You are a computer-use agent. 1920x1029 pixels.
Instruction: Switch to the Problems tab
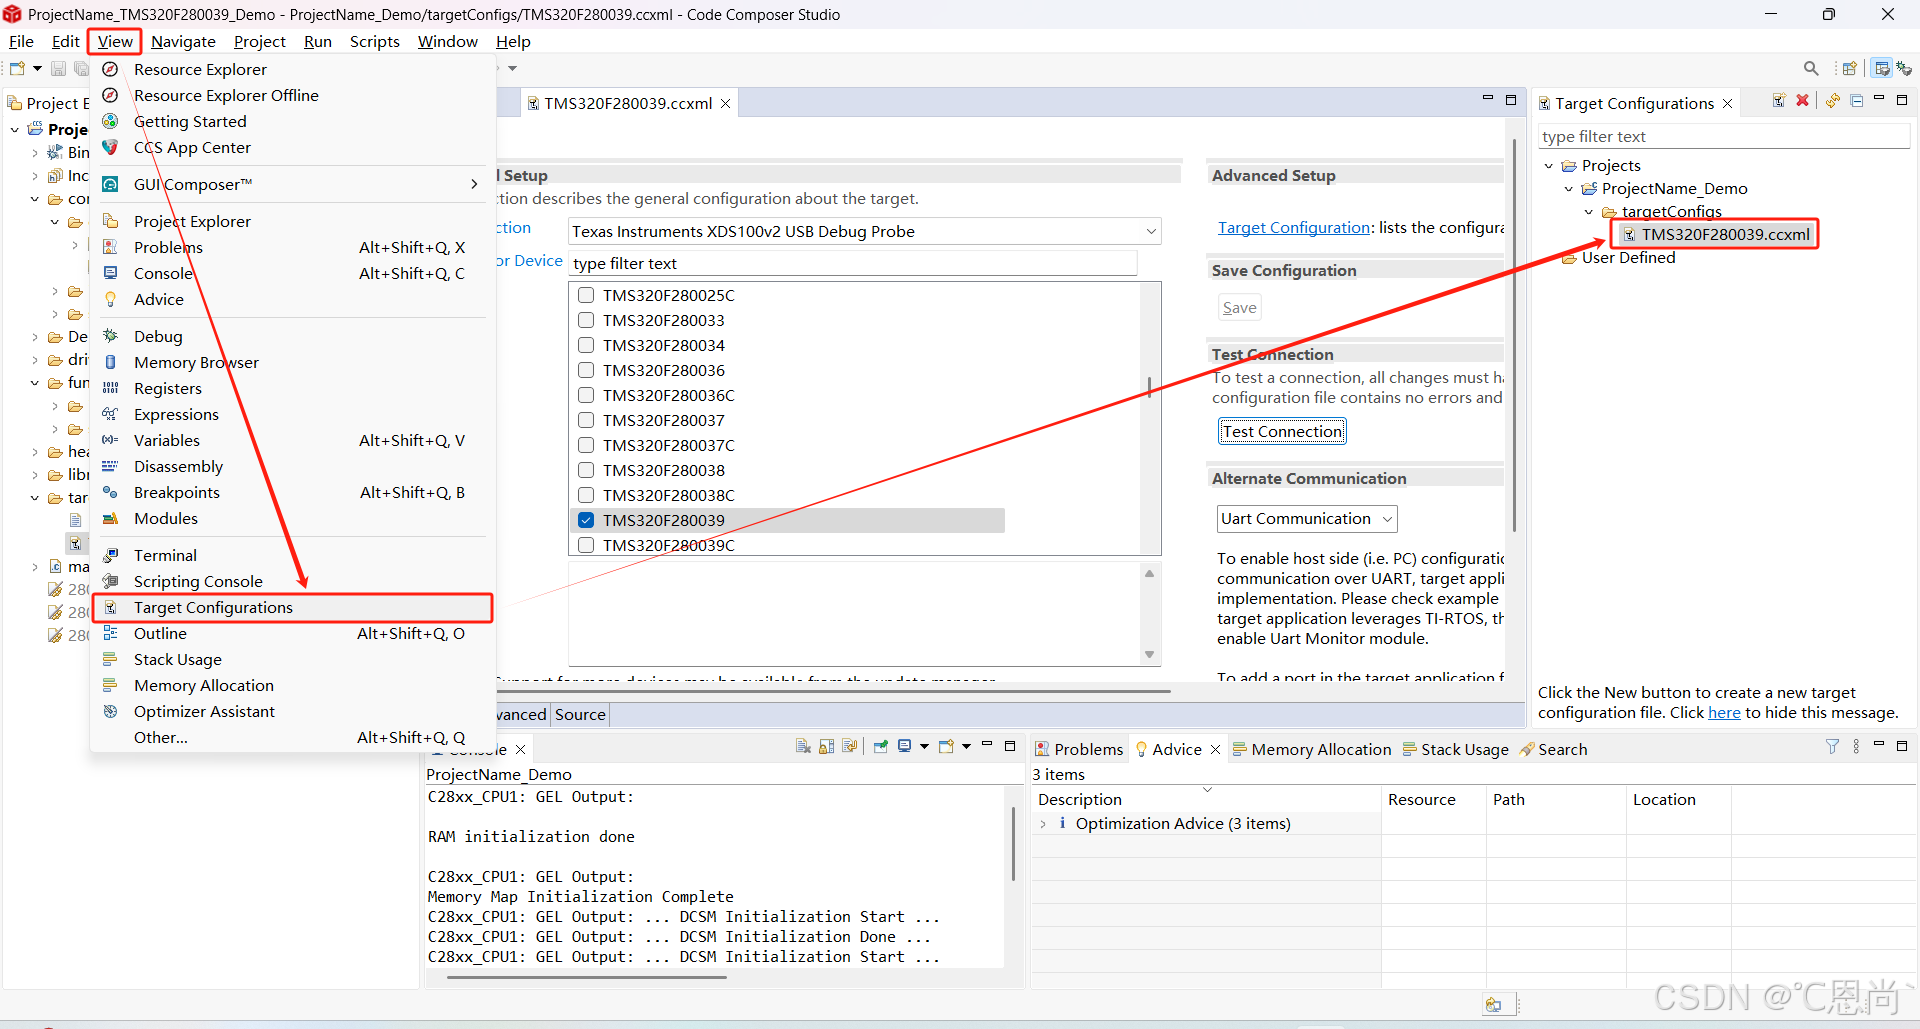1078,749
